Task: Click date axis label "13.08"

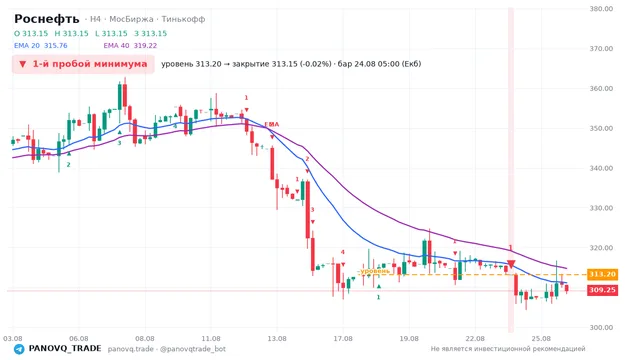Action: coord(277,339)
